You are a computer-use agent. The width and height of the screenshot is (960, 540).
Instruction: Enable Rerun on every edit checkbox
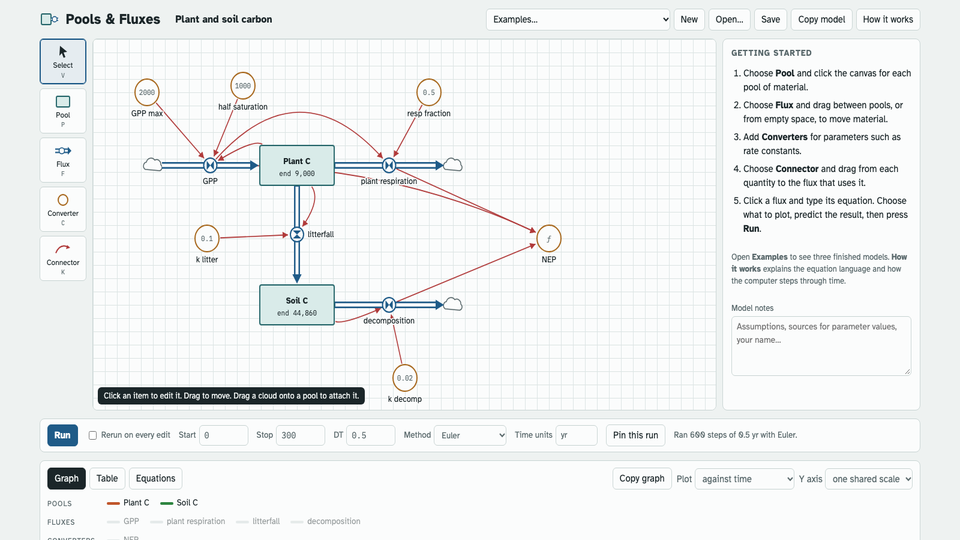point(92,435)
